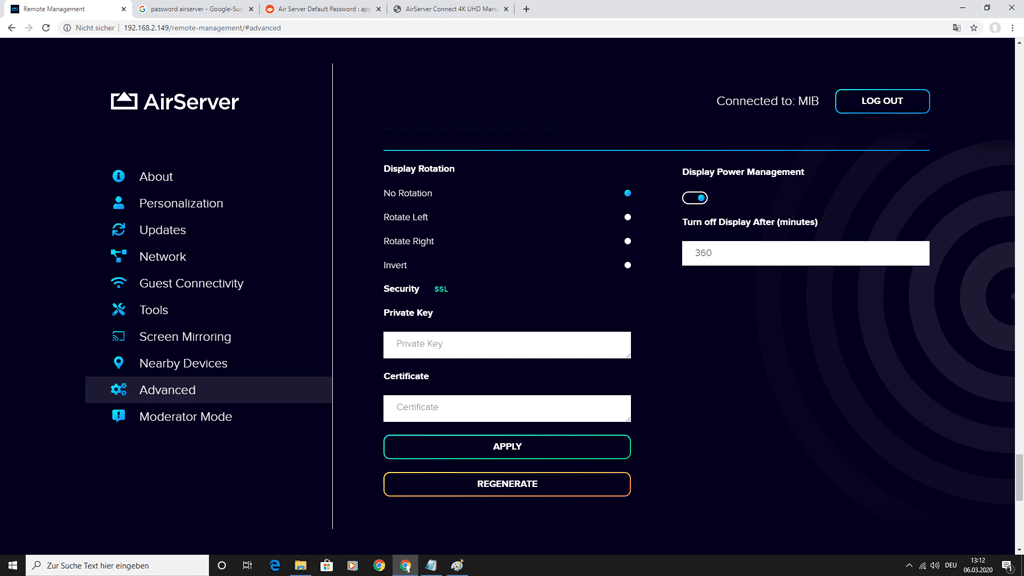
Task: Click the Nicht sicher site info indicator
Action: (x=88, y=27)
